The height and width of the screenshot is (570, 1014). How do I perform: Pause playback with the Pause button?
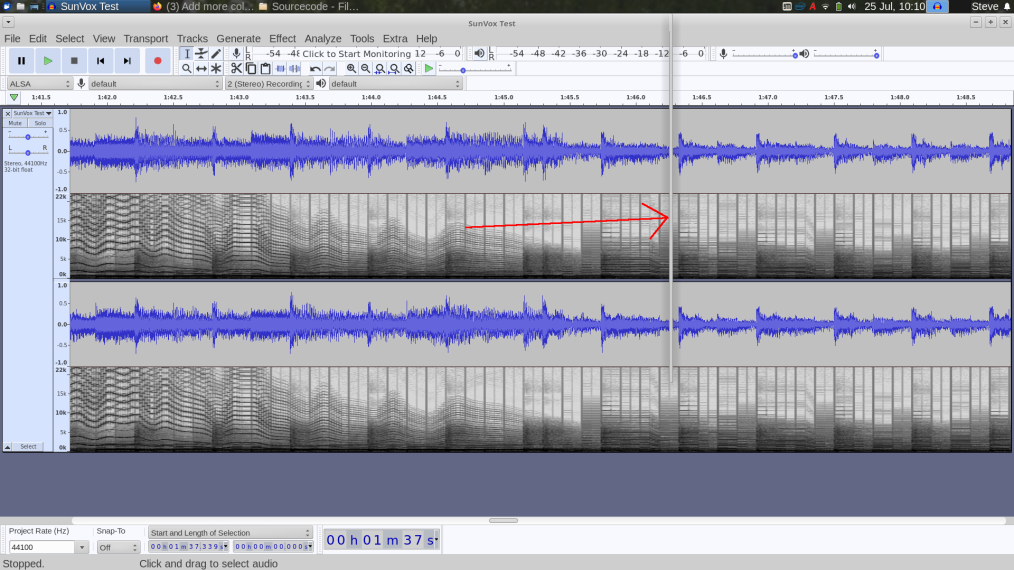21,61
